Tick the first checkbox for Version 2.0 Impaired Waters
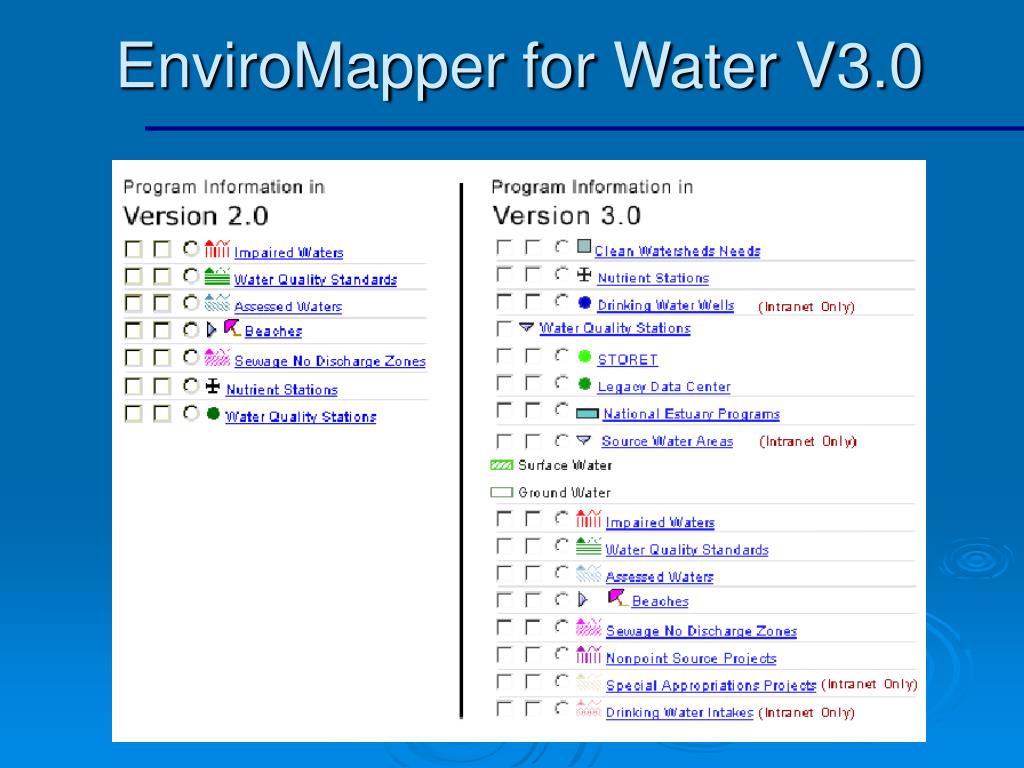Image resolution: width=1024 pixels, height=768 pixels. click(133, 249)
